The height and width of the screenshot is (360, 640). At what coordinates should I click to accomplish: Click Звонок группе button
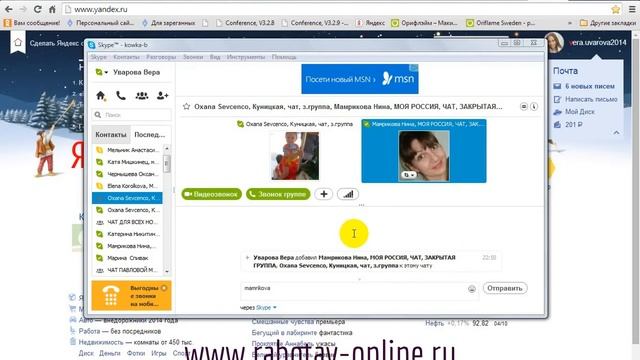[278, 194]
